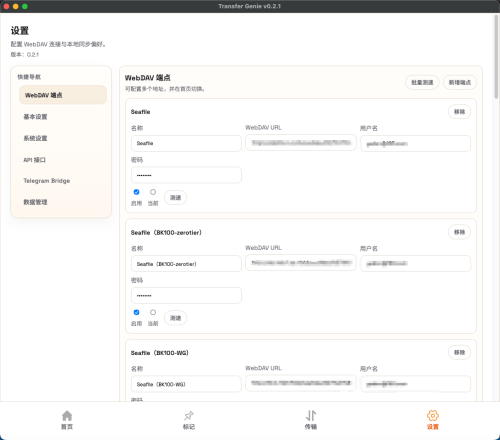Select the orange settings gear icon
This screenshot has width=500, height=440.
click(x=433, y=416)
